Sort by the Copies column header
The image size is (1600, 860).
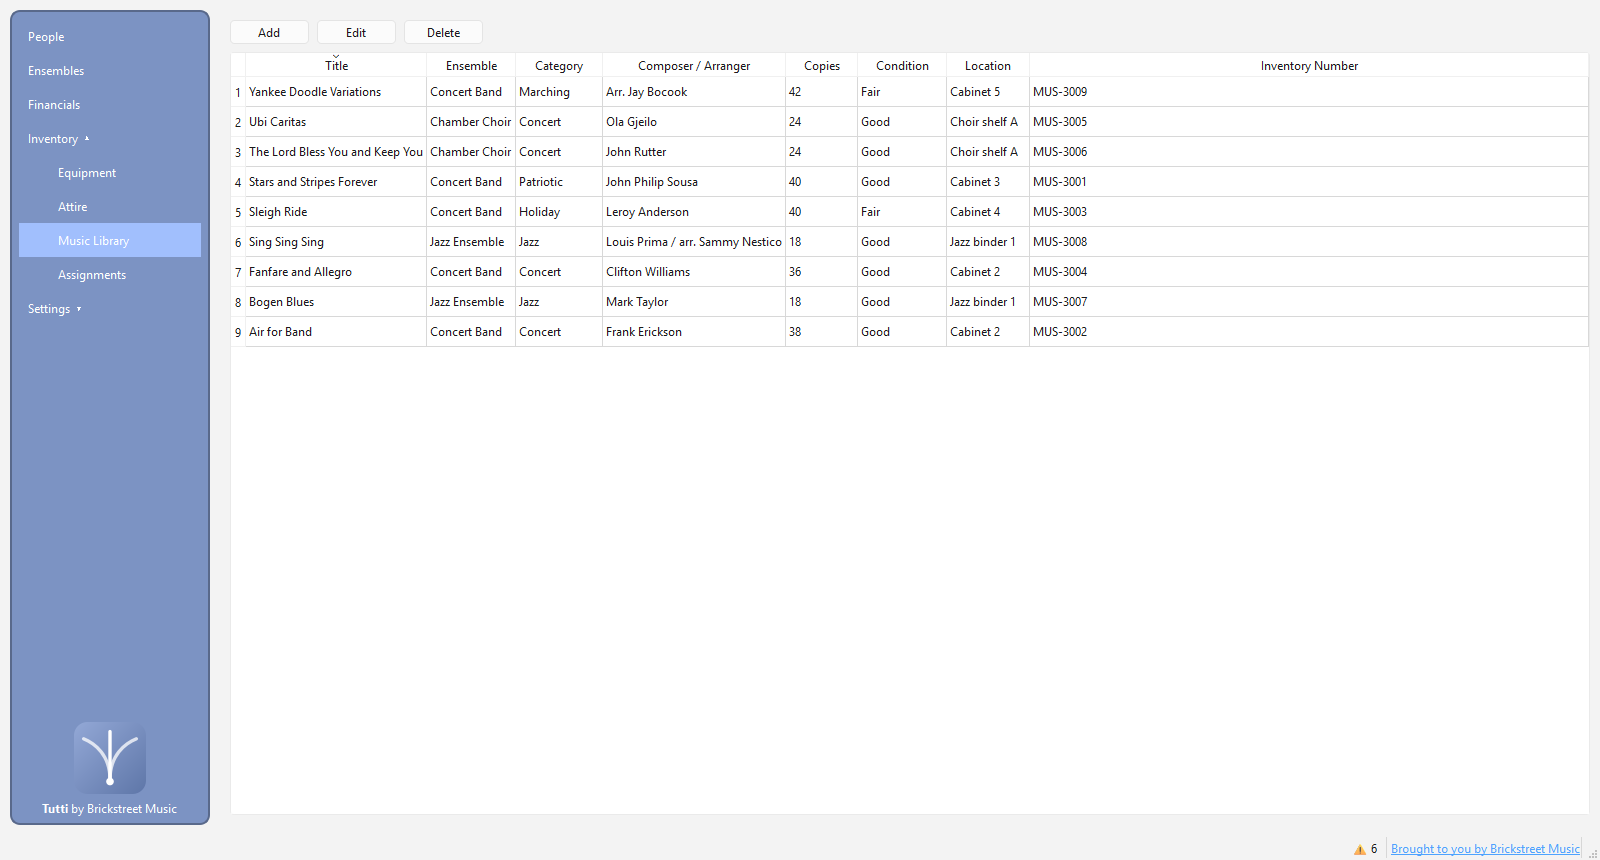pyautogui.click(x=822, y=65)
